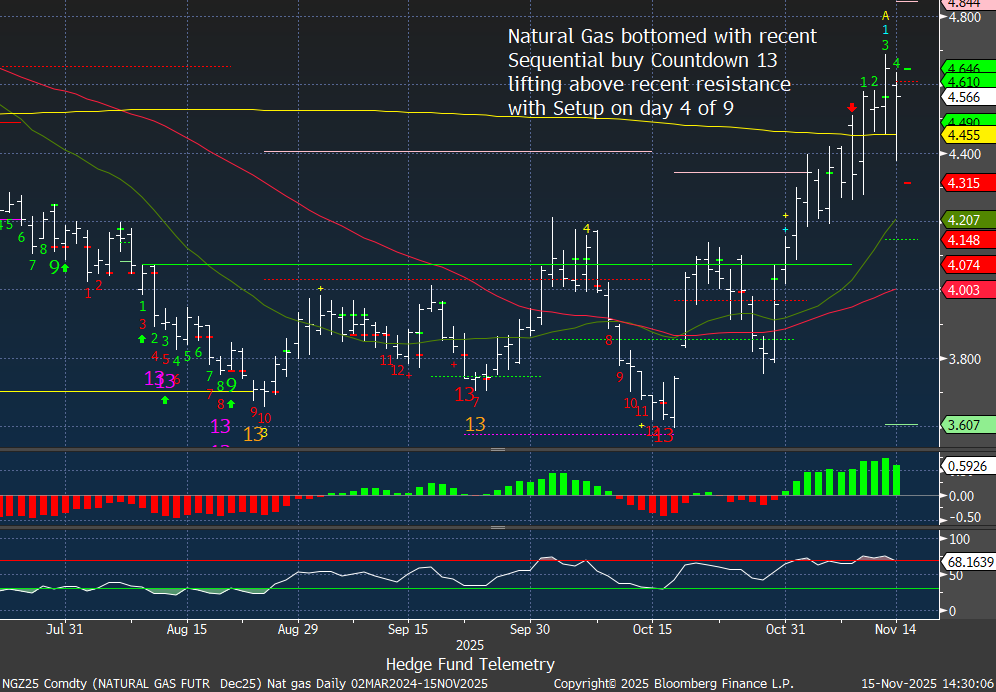
Task: Select the green 3.607 price level tag
Action: click(965, 425)
